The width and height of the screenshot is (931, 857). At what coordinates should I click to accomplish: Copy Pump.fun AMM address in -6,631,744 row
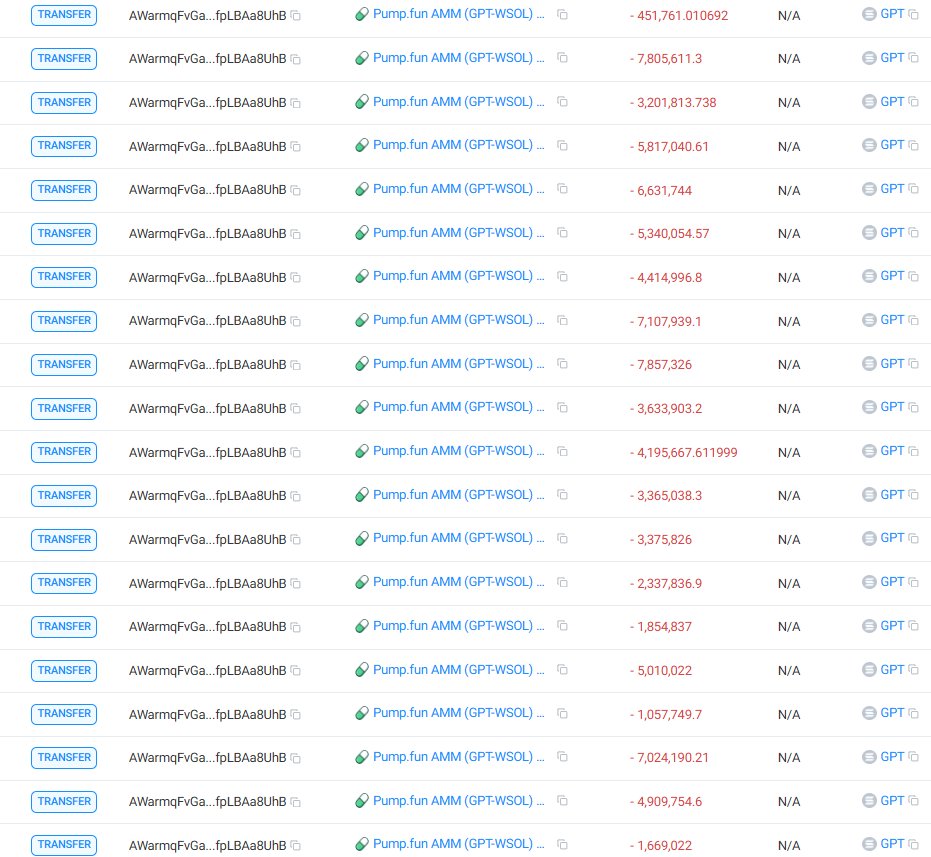562,189
